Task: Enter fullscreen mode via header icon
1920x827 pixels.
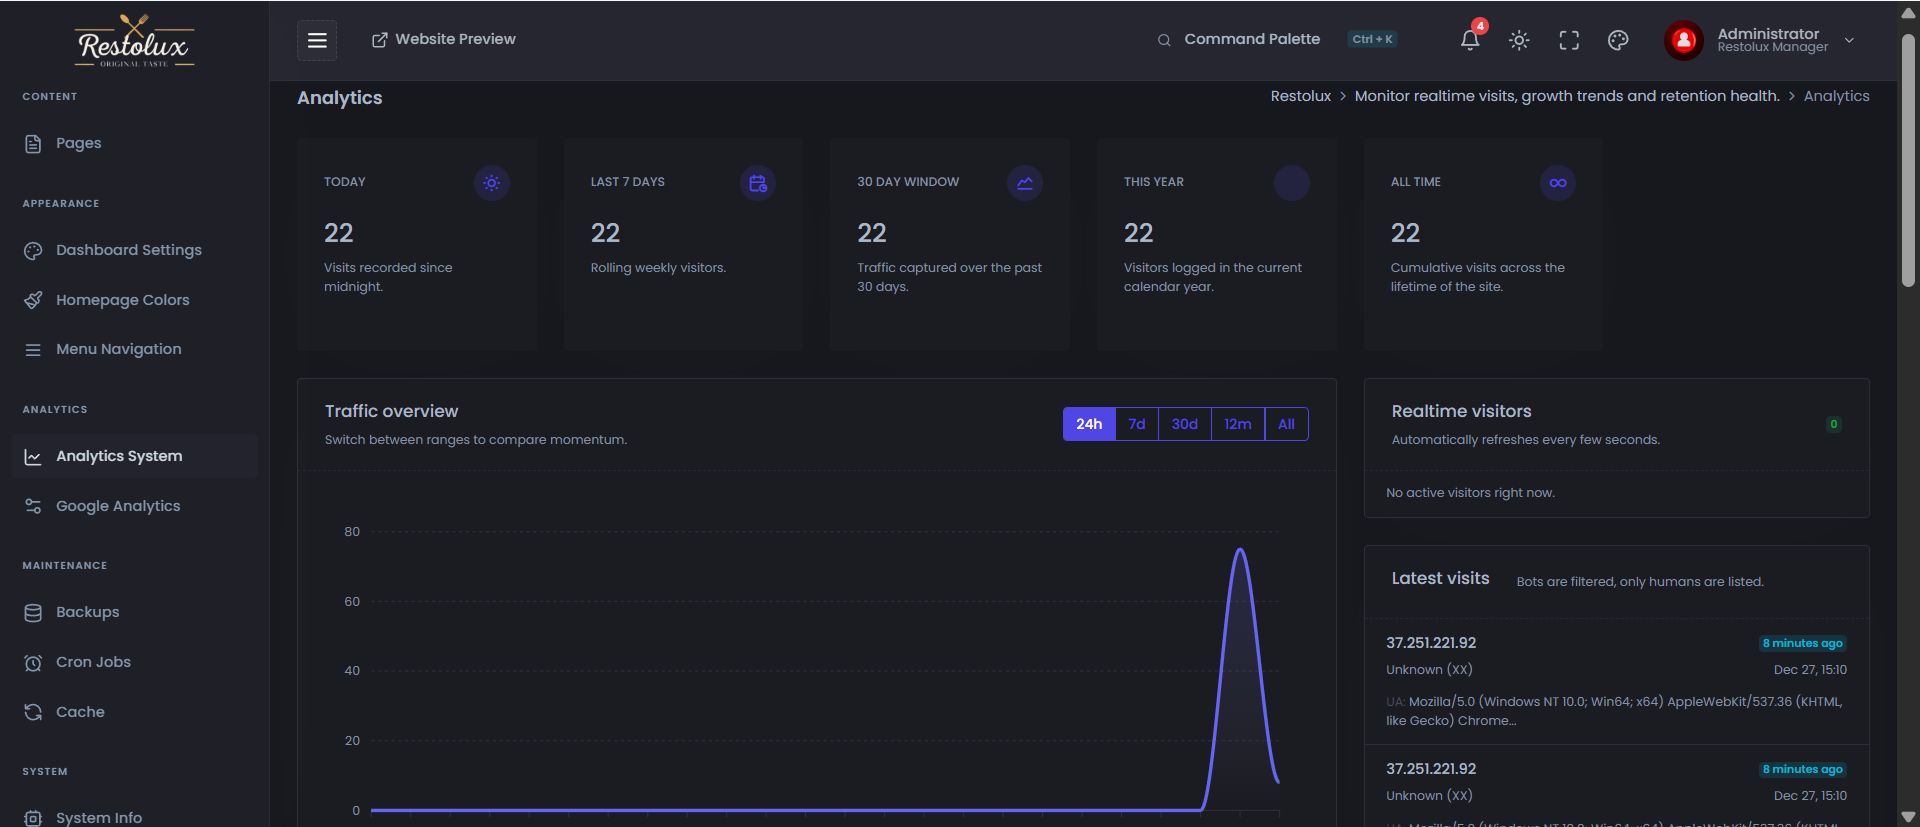Action: point(1569,40)
